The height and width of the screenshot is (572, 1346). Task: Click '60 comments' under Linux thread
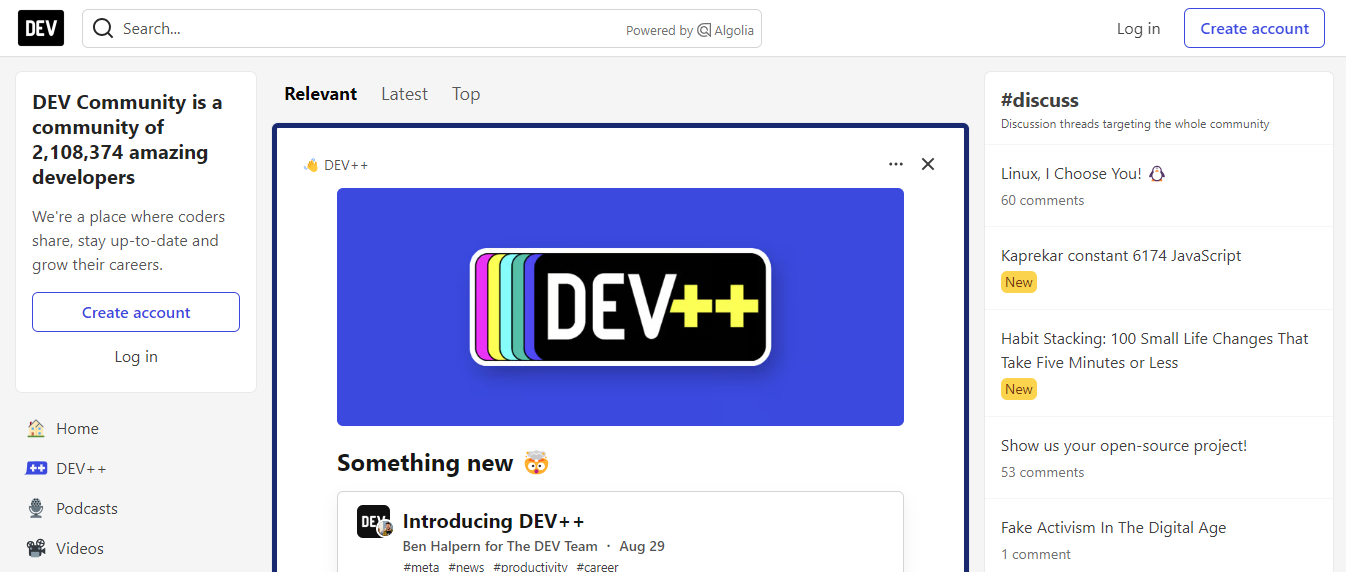tap(1042, 200)
